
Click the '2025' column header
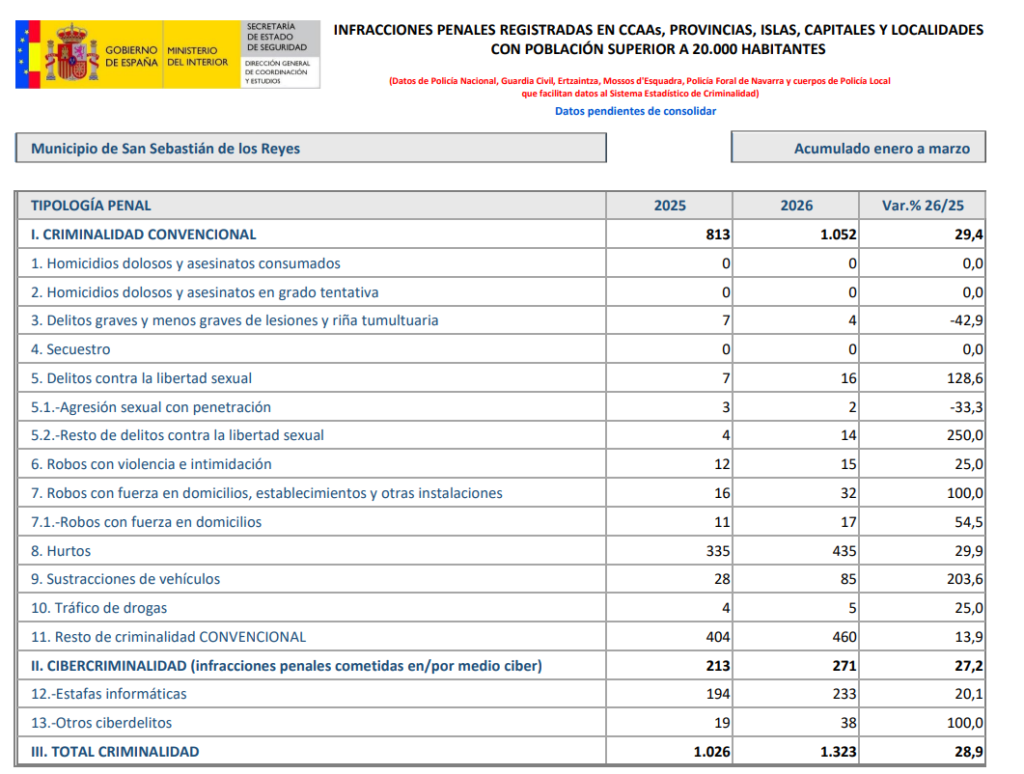[670, 205]
